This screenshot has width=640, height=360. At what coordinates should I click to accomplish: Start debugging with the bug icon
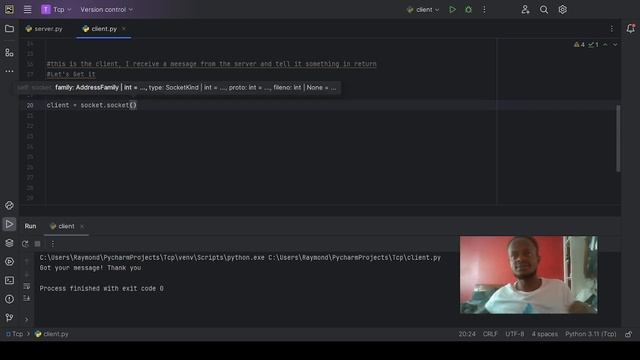(x=469, y=9)
